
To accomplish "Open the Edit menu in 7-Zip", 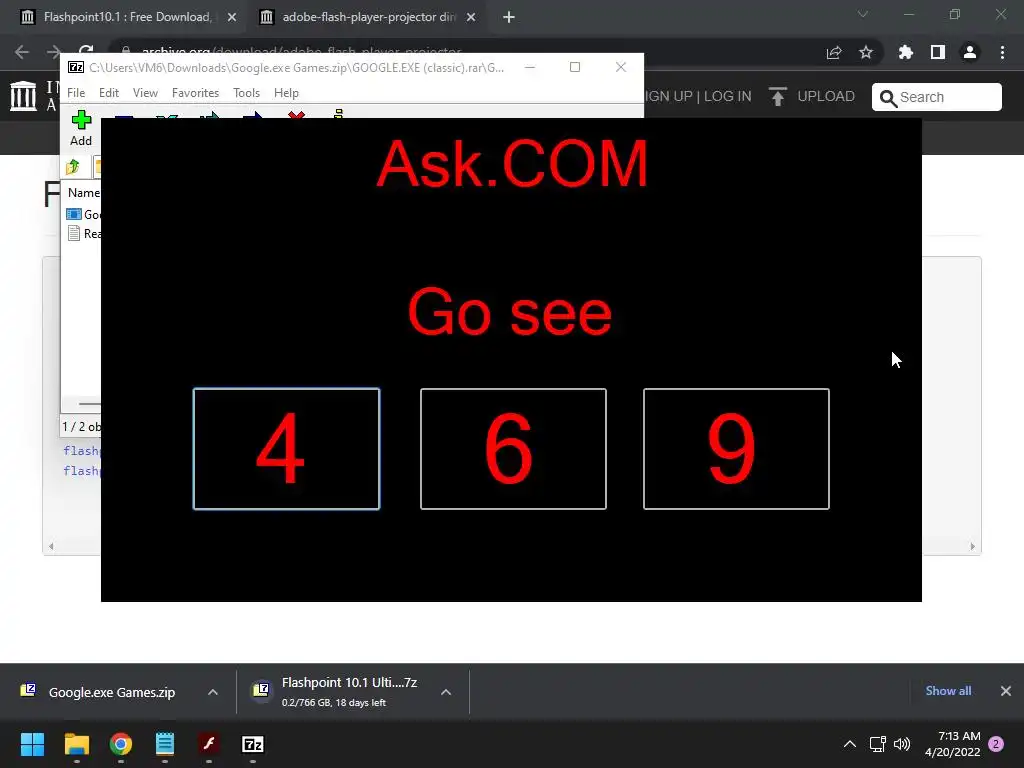I will coord(108,93).
